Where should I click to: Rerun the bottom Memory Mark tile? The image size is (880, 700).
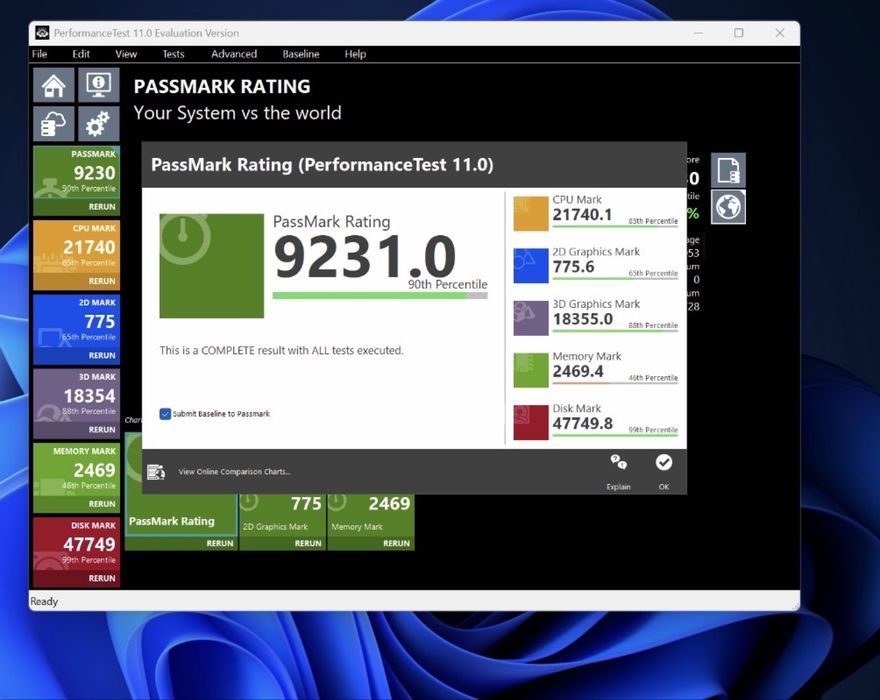(x=396, y=543)
